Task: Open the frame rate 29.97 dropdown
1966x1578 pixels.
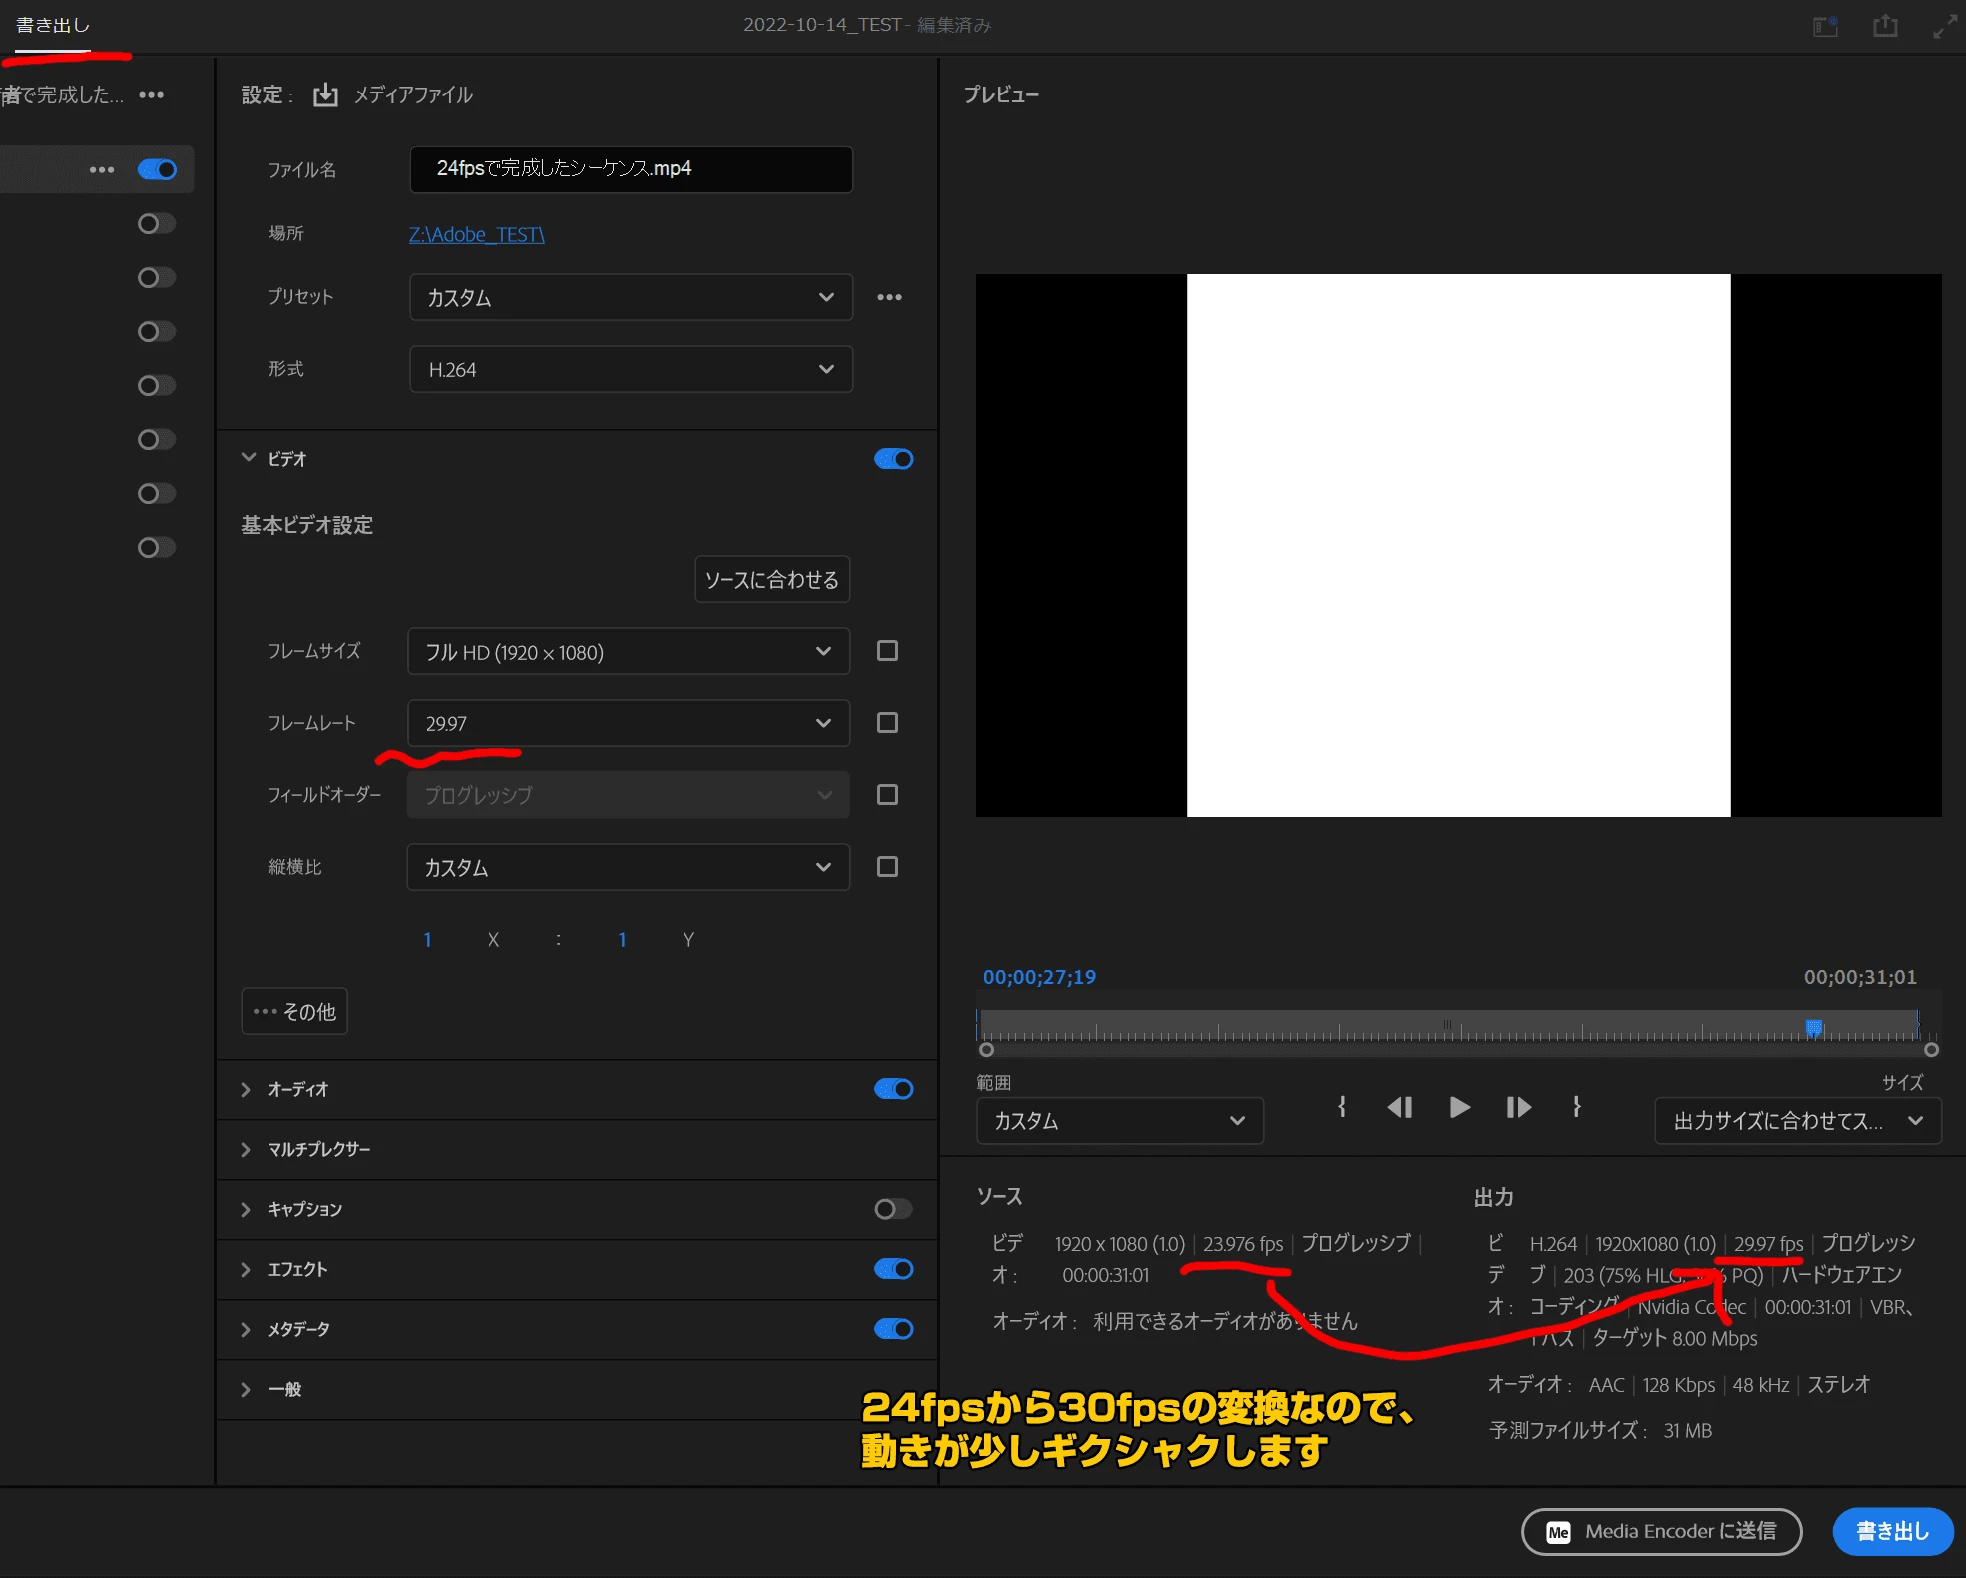Action: point(628,723)
